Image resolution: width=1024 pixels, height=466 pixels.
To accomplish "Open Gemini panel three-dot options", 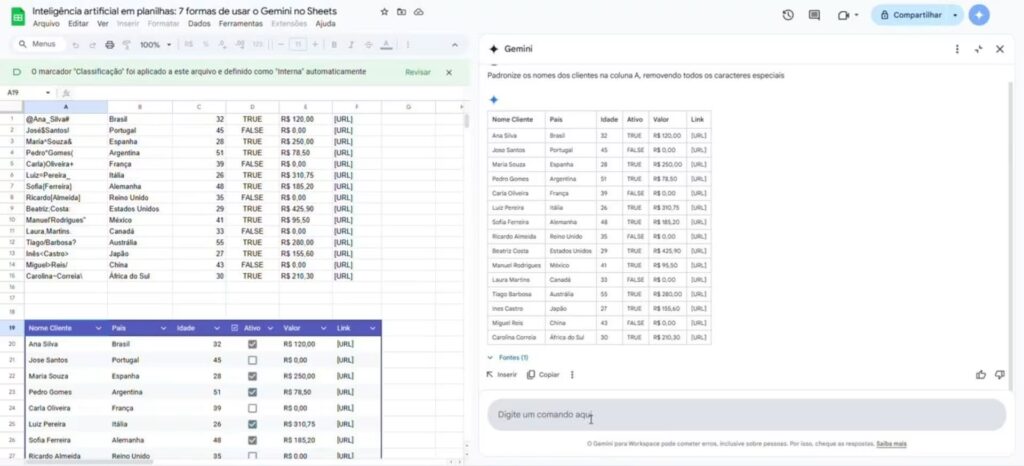I will coord(957,49).
